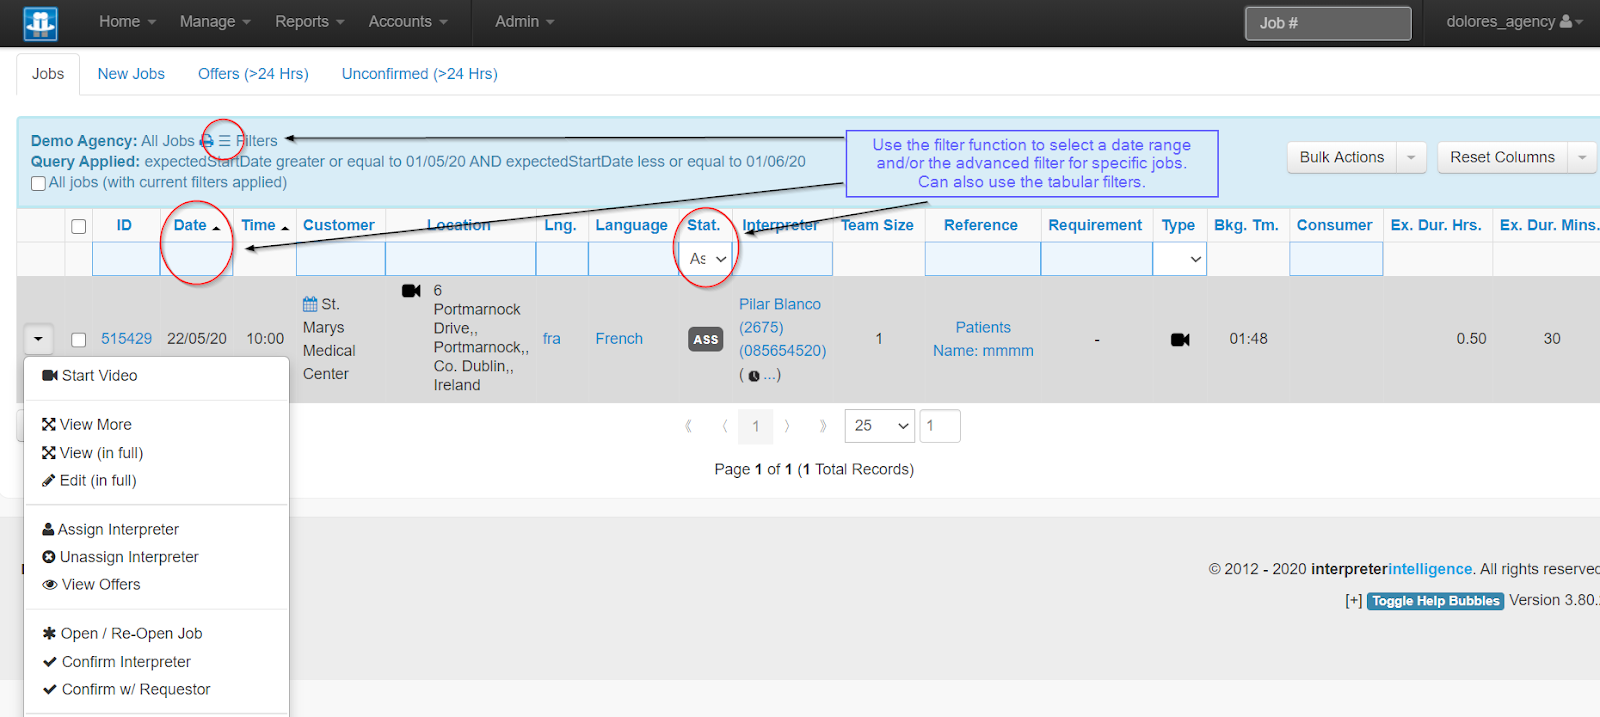Go to last page using double-arrow icon
Image resolution: width=1600 pixels, height=717 pixels.
(823, 426)
